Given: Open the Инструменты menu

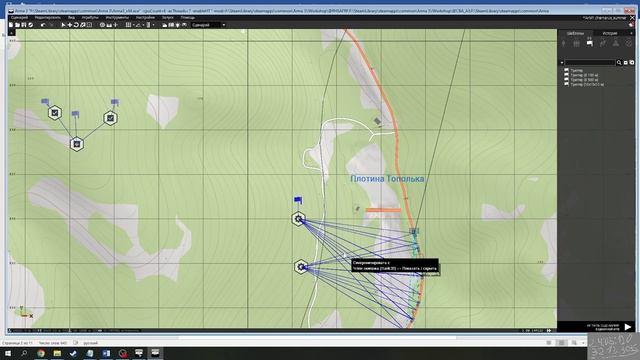Looking at the screenshot, I should click(117, 18).
